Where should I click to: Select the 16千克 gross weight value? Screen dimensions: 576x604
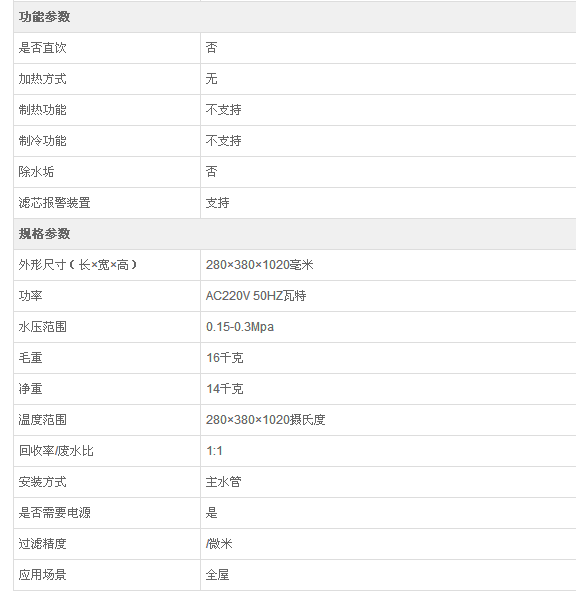pos(225,358)
